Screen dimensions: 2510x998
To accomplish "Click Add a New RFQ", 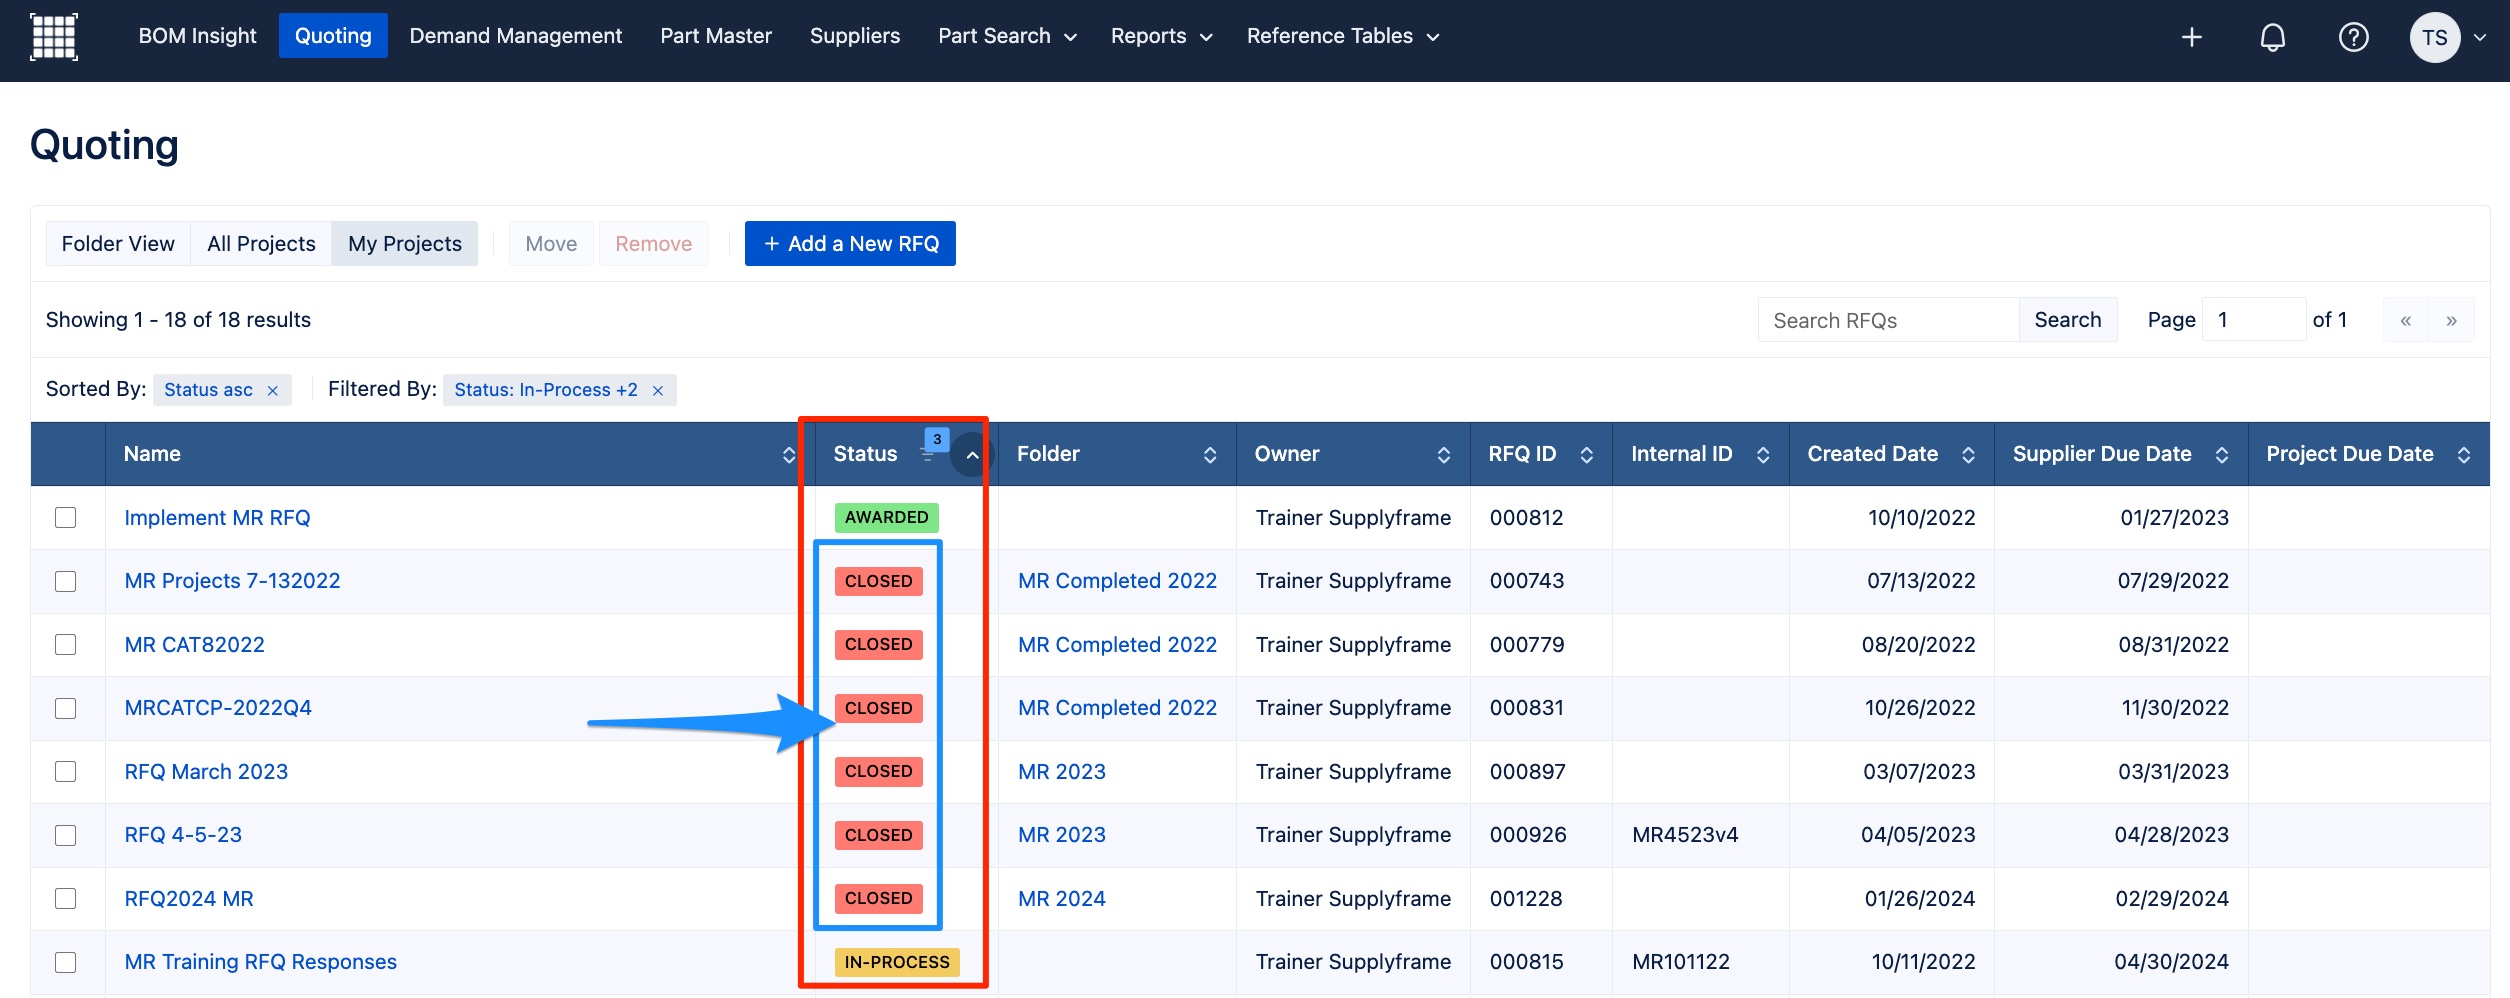I will coord(850,244).
